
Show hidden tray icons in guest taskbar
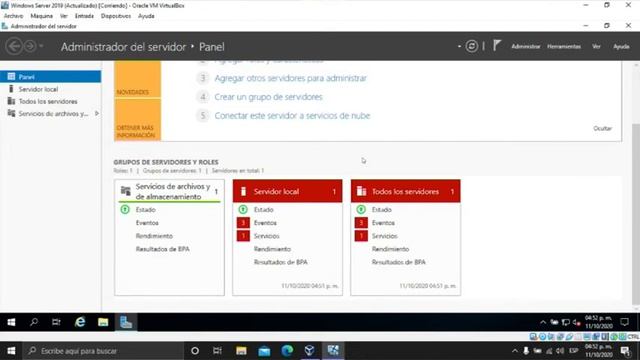tap(543, 322)
